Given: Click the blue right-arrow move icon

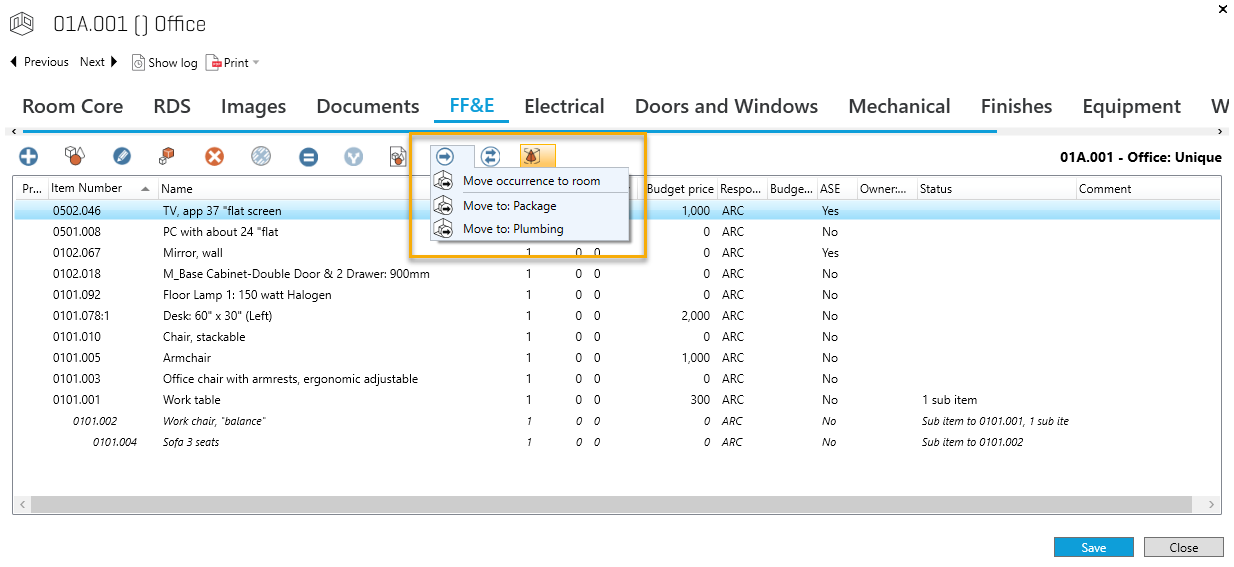Looking at the screenshot, I should (x=445, y=156).
